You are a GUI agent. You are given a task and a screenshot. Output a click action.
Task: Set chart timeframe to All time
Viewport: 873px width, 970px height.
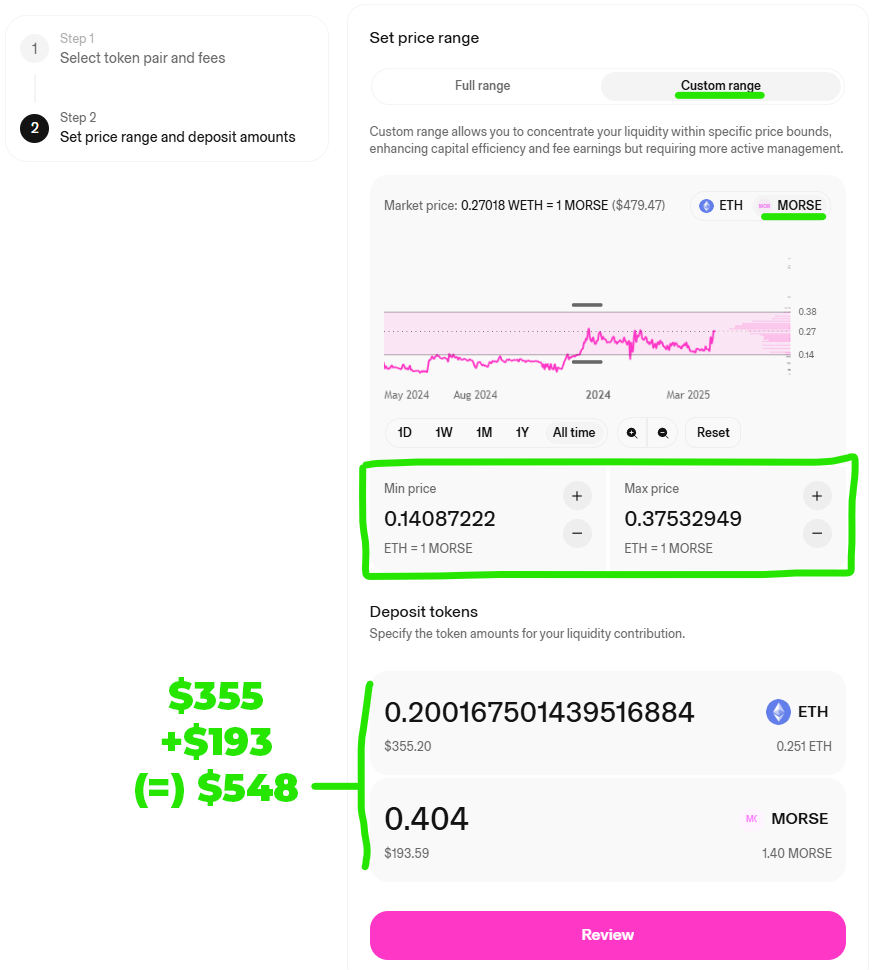click(x=574, y=433)
